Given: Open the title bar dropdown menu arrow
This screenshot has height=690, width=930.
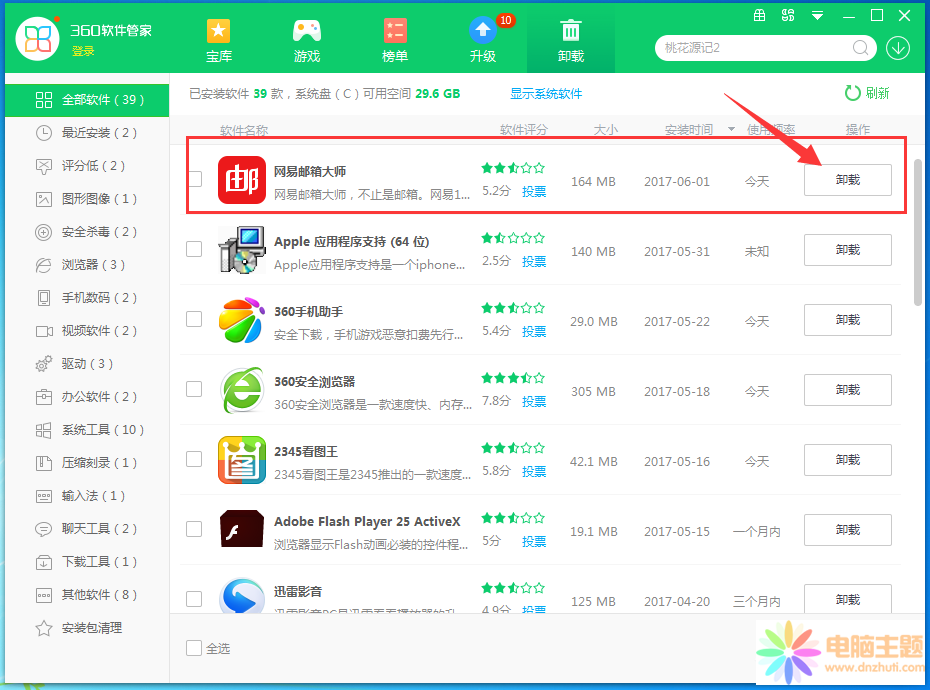Looking at the screenshot, I should (818, 16).
